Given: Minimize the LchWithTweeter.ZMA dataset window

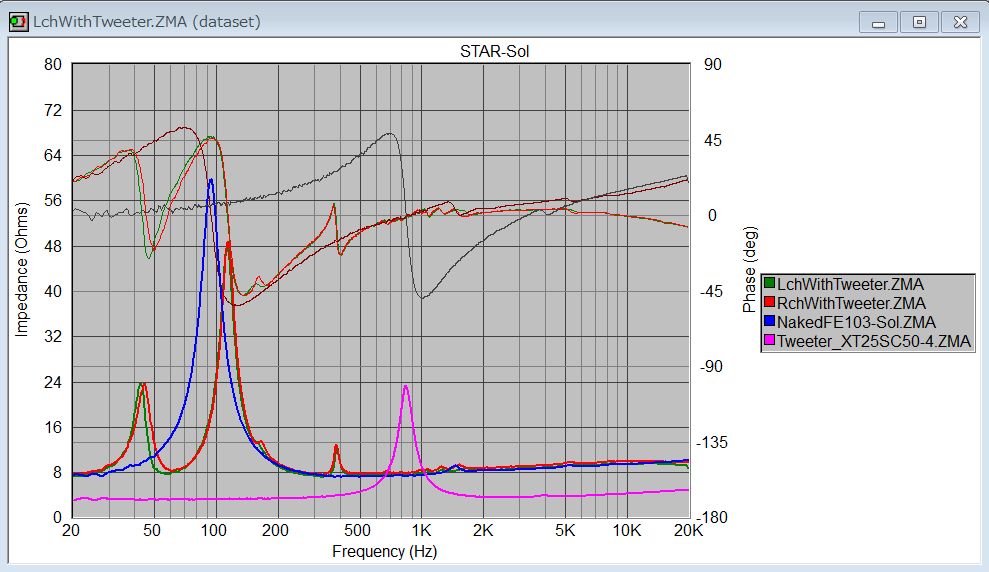Looking at the screenshot, I should (x=877, y=21).
